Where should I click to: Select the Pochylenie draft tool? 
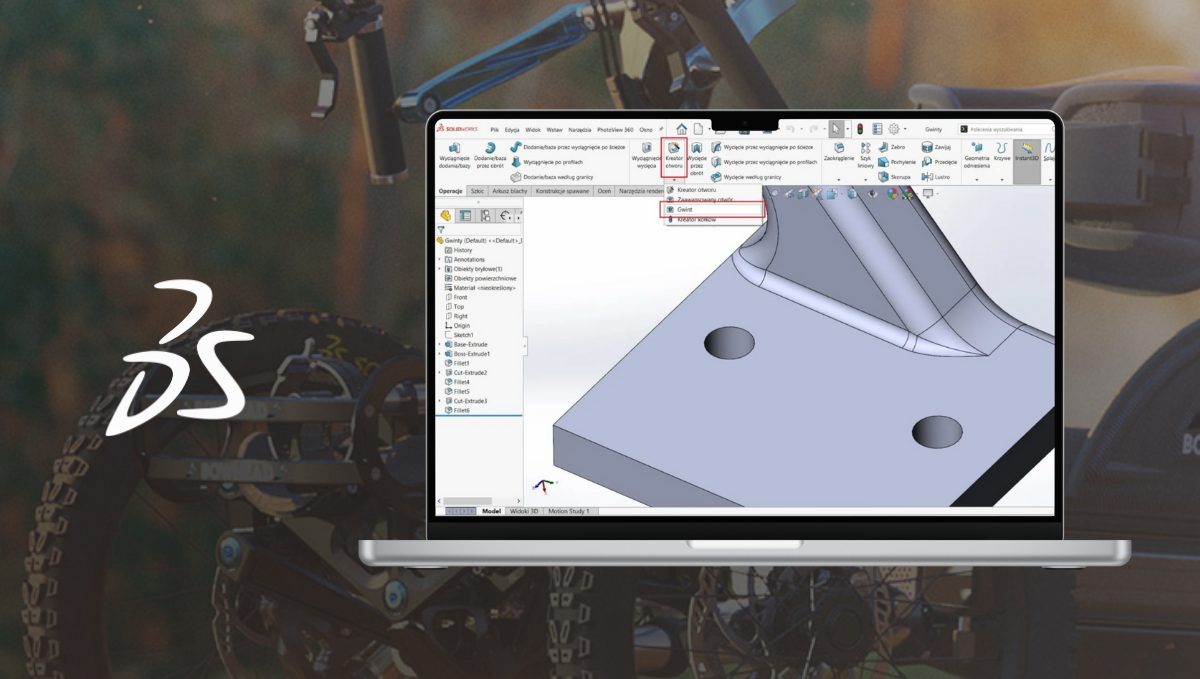[x=897, y=162]
